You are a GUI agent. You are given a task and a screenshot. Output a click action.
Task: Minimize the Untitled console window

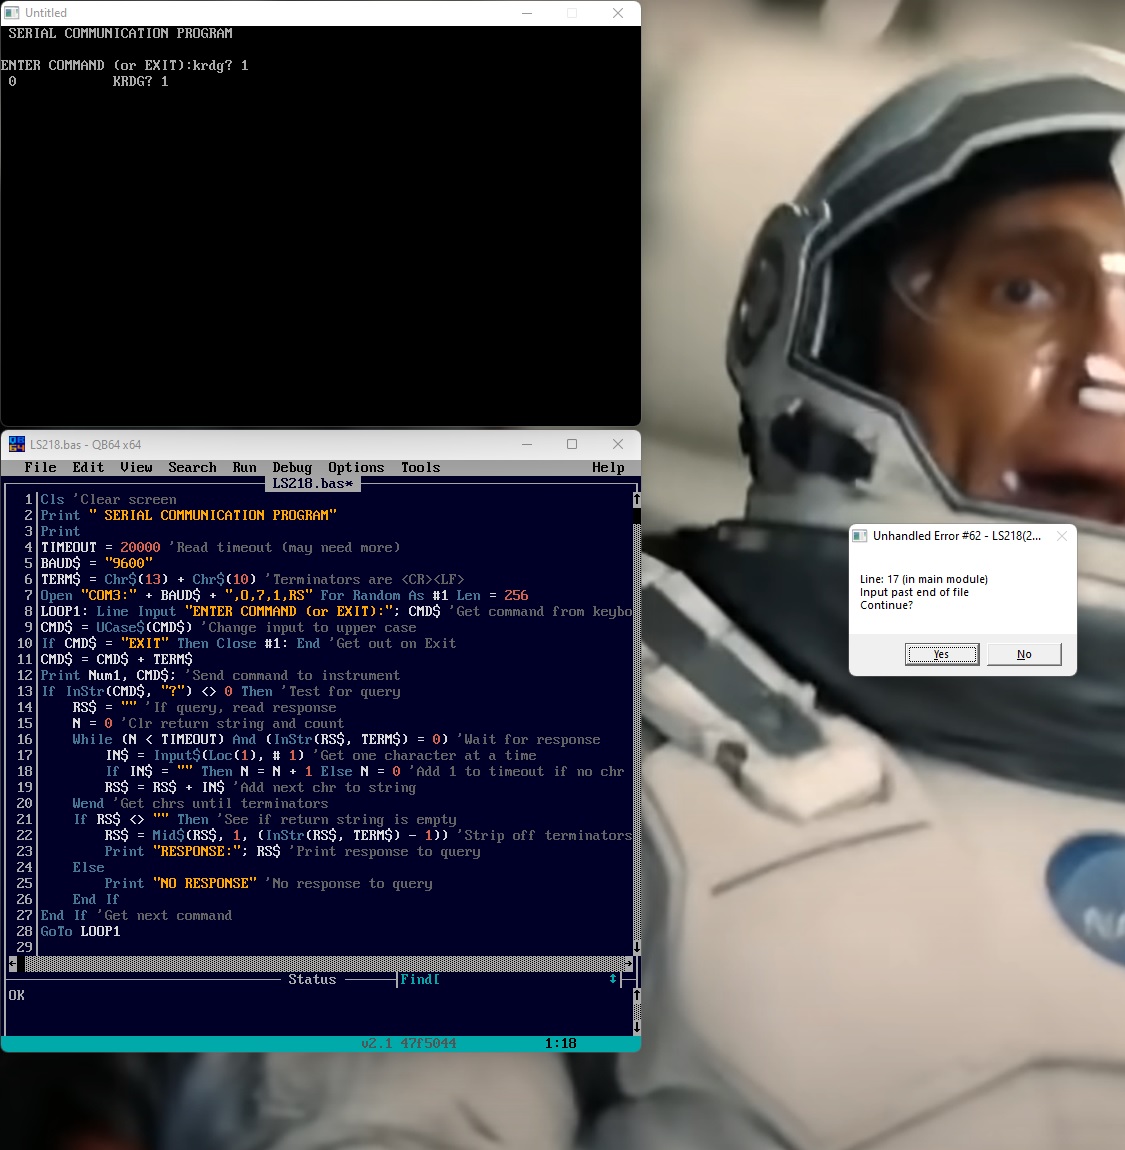pos(527,13)
